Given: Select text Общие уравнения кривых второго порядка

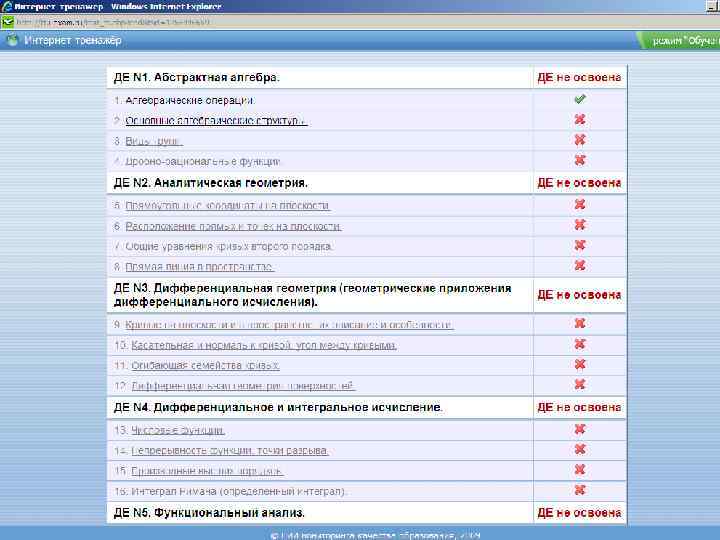Looking at the screenshot, I should [x=229, y=247].
